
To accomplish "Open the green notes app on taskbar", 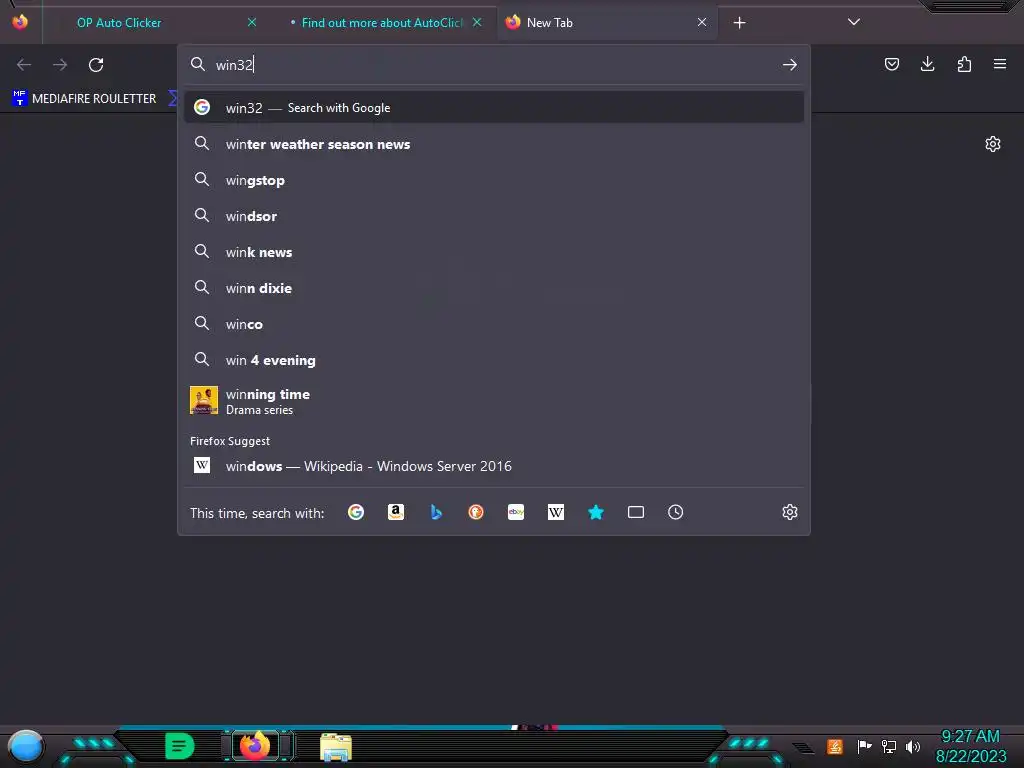I will point(180,746).
